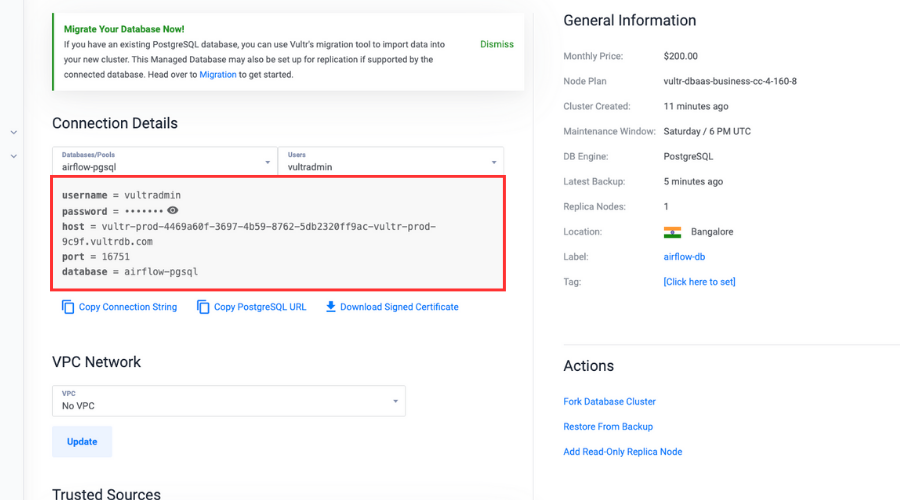Expand the upper sidebar chevron

point(13,132)
